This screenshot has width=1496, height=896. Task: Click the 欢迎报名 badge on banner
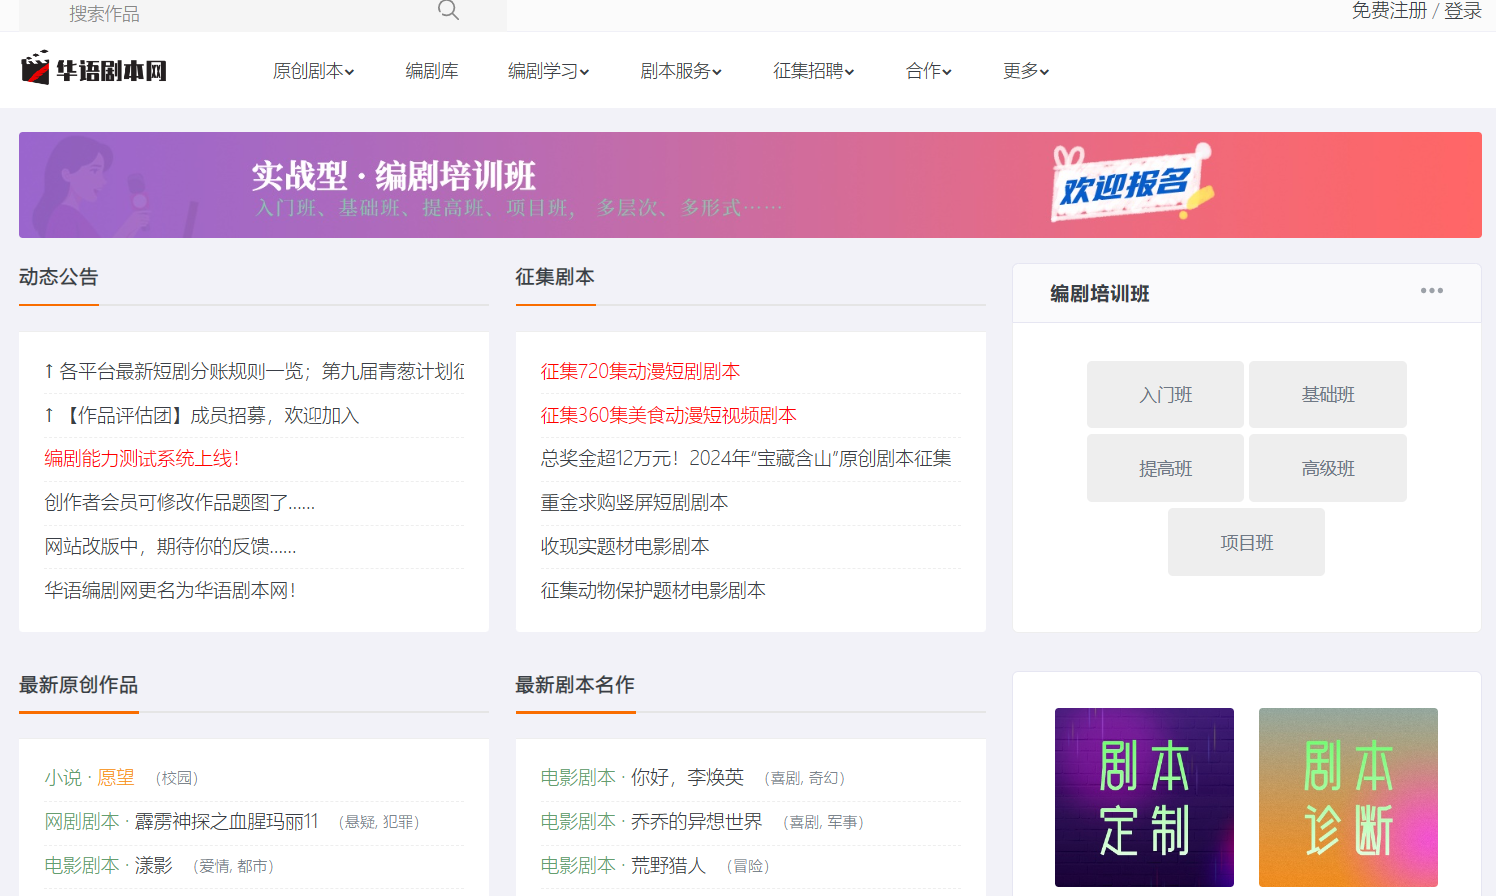click(x=1127, y=185)
